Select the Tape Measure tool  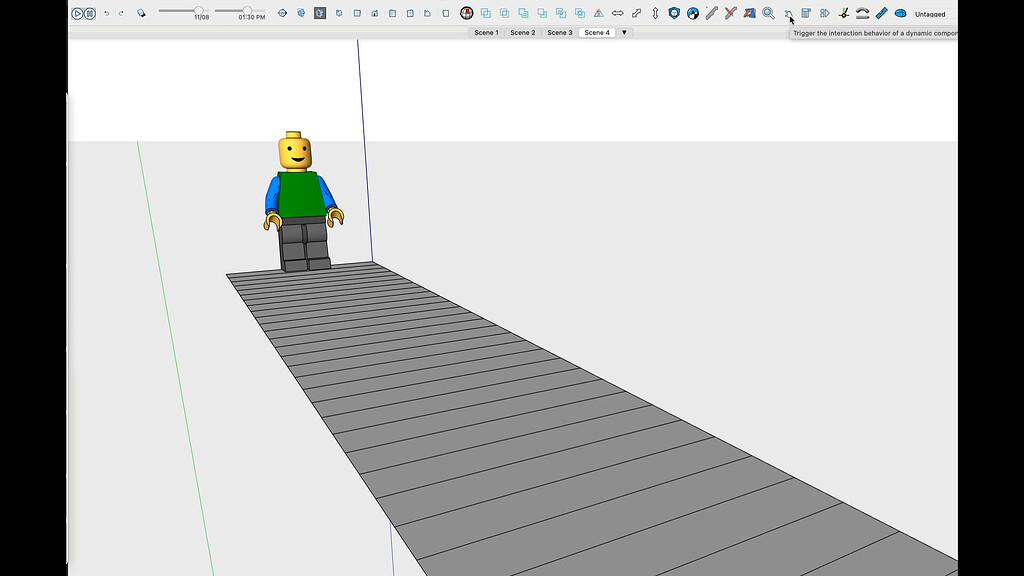[880, 13]
